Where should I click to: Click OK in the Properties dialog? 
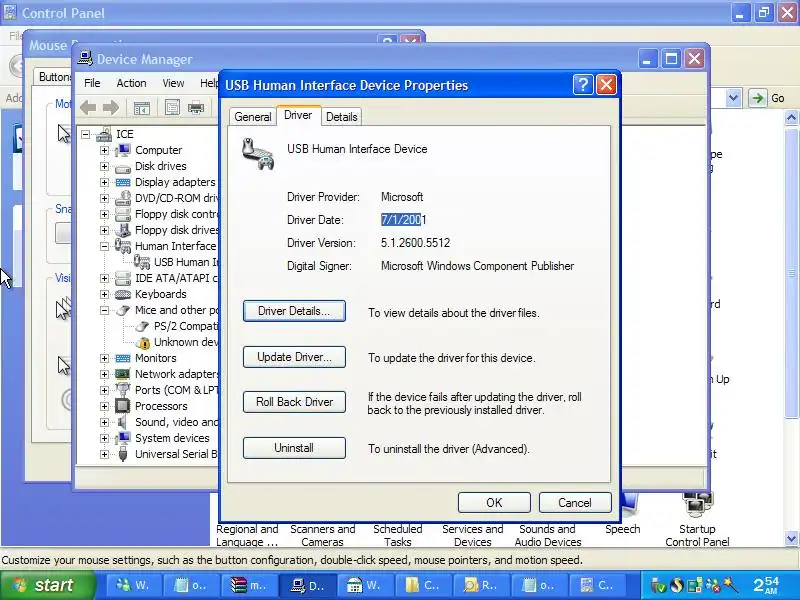click(494, 503)
